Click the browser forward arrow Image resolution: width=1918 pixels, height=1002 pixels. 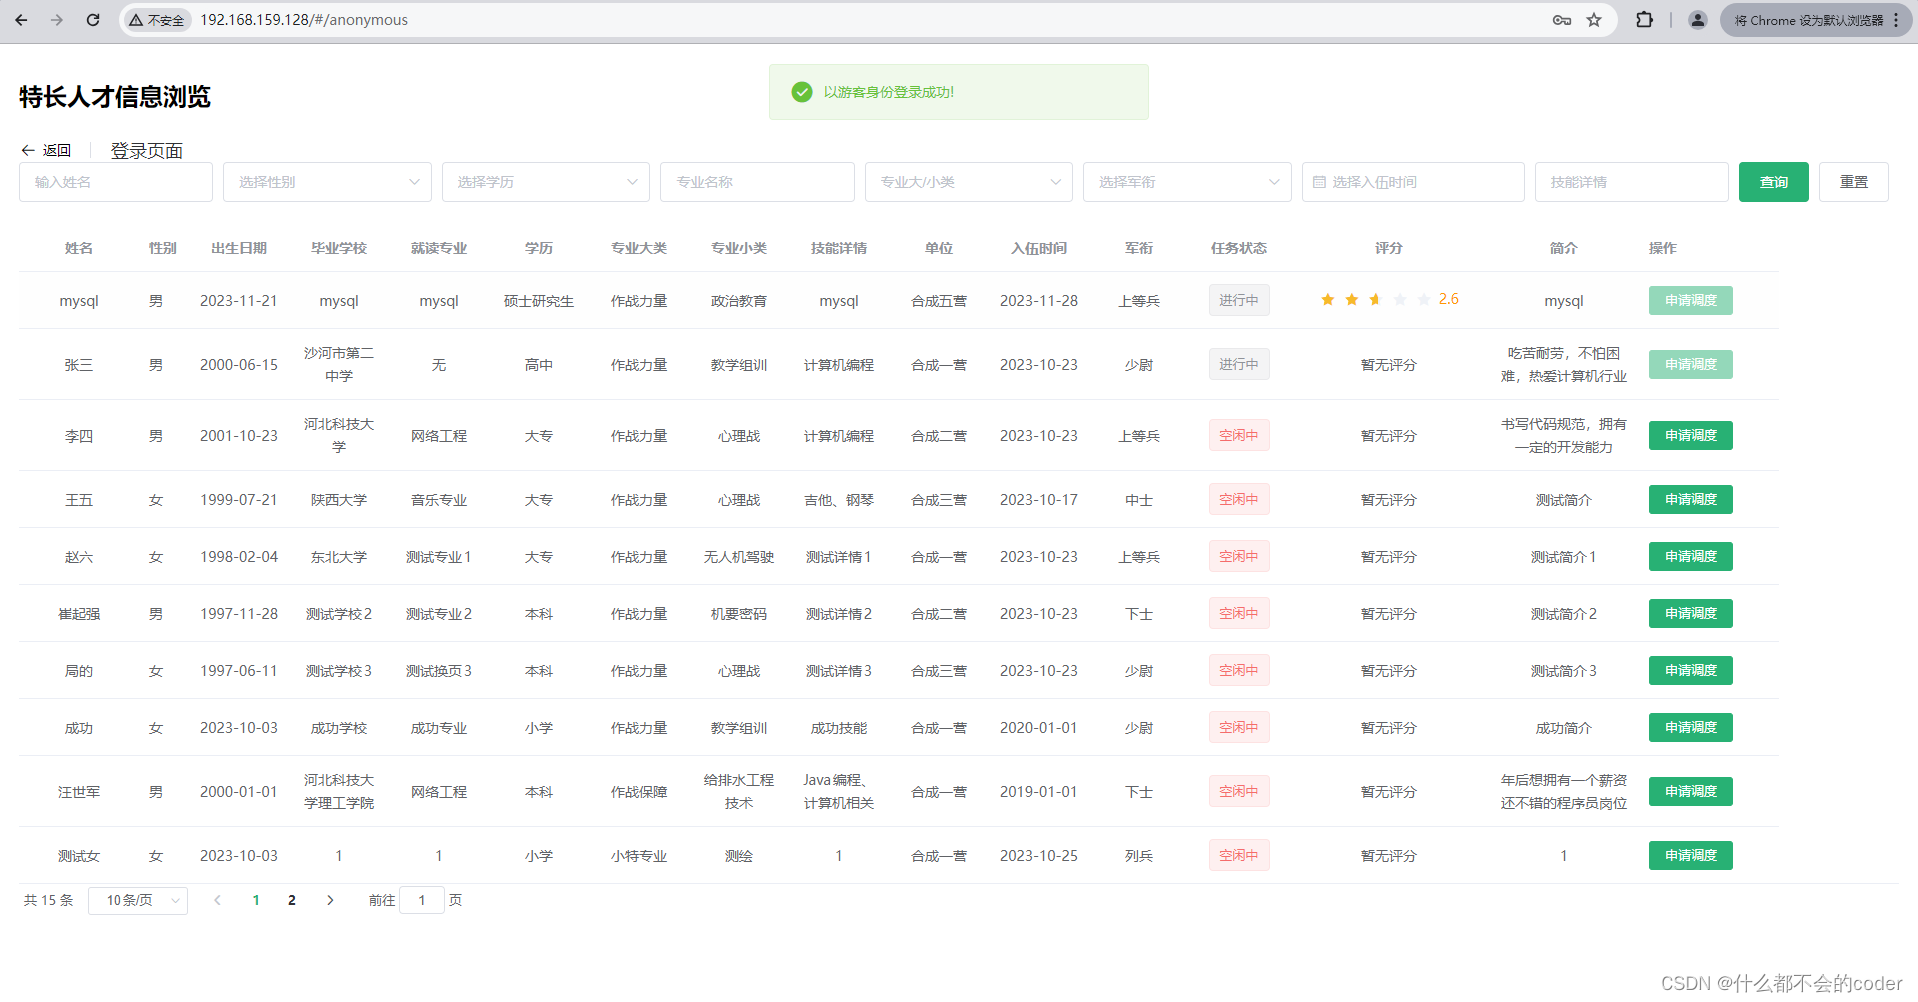pos(57,20)
